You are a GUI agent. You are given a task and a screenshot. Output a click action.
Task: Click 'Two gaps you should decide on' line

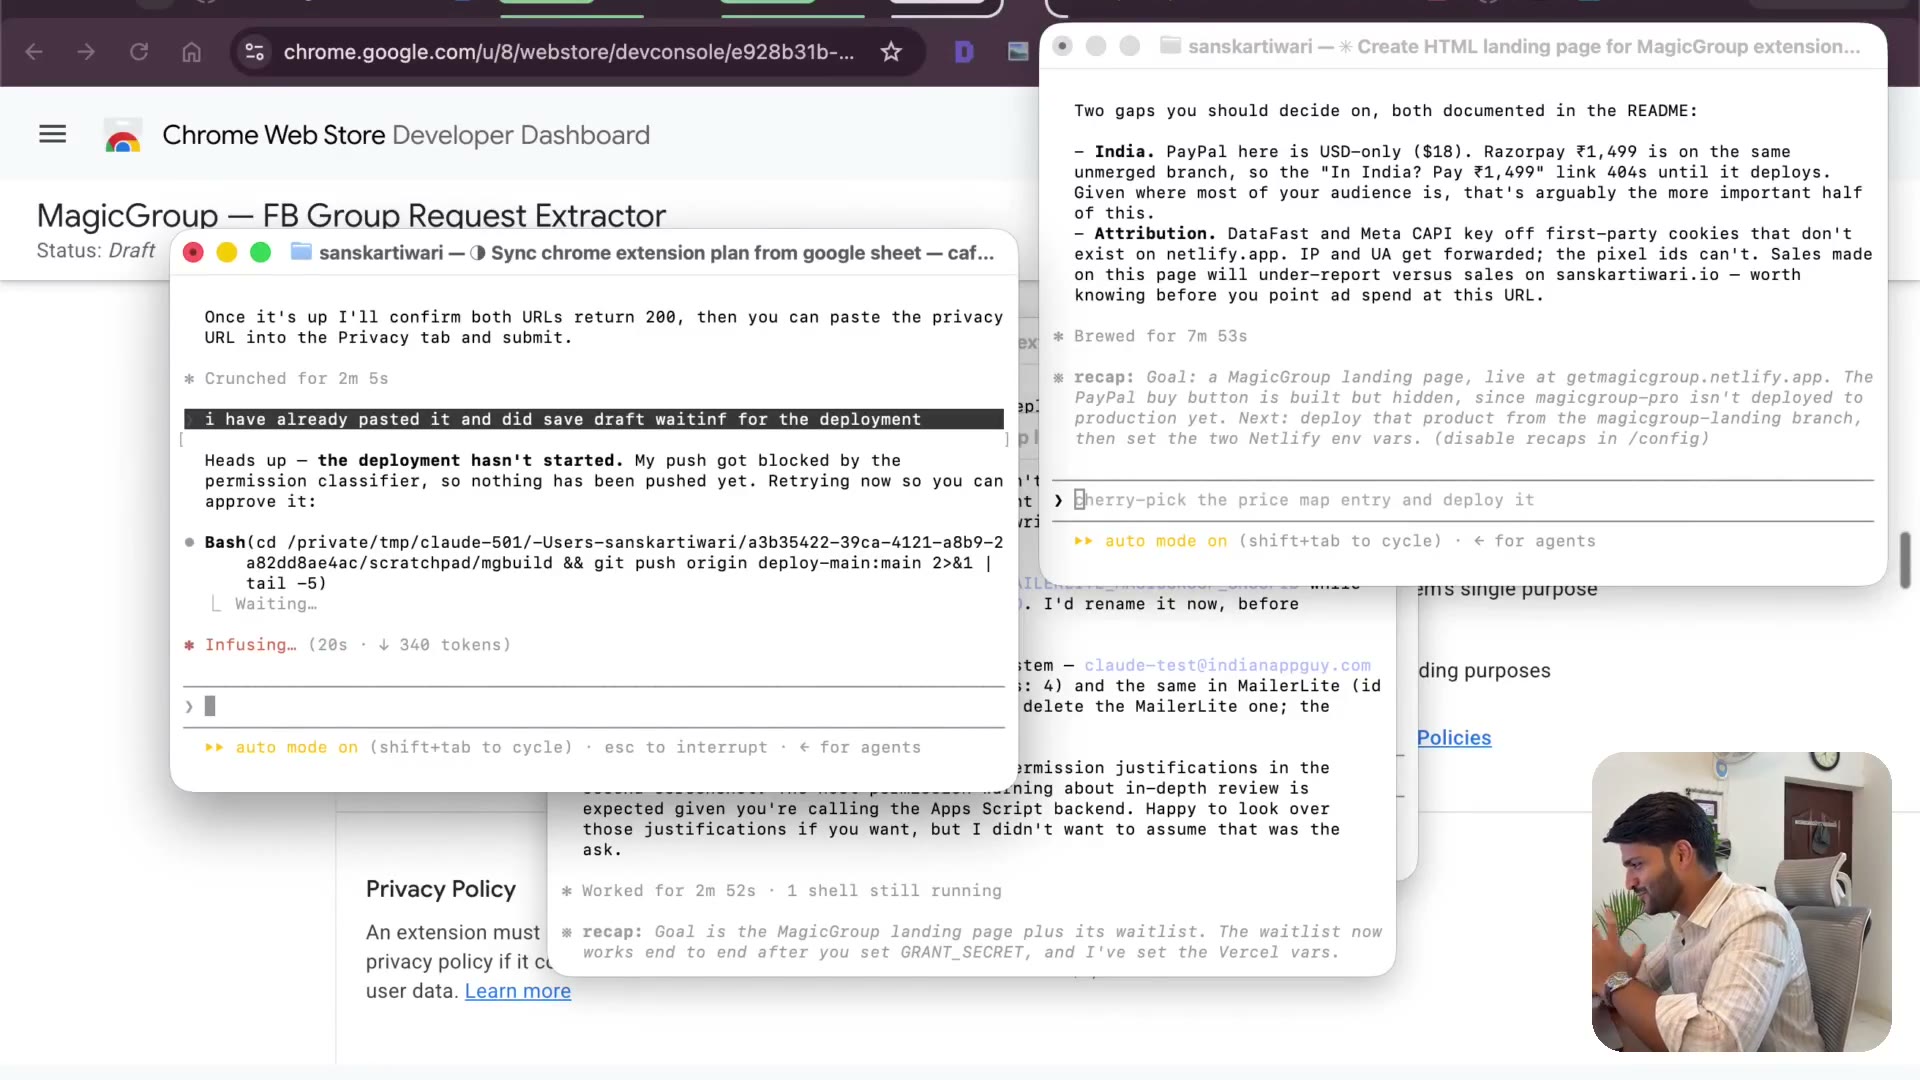coord(1385,110)
